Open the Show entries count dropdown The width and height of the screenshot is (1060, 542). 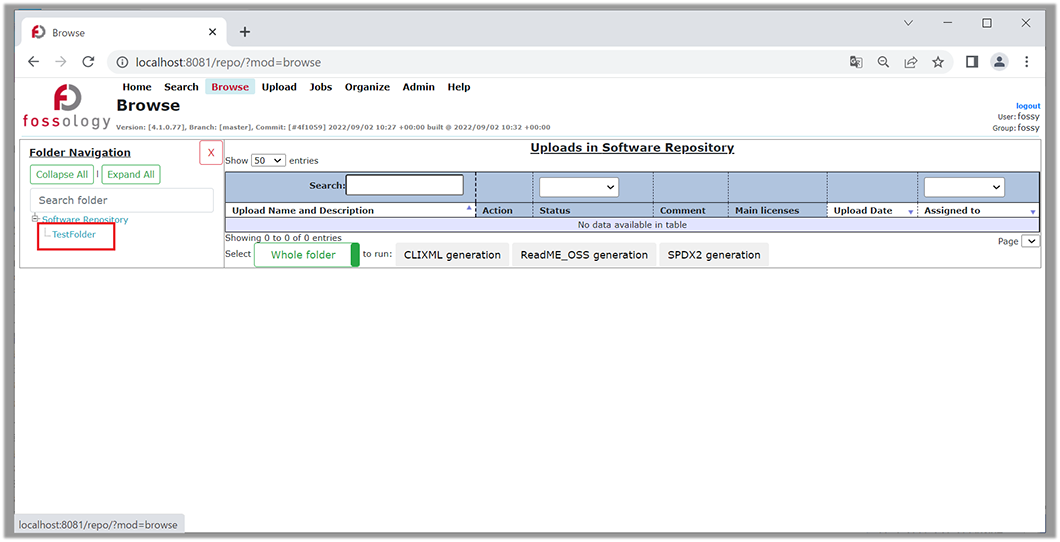[x=268, y=160]
